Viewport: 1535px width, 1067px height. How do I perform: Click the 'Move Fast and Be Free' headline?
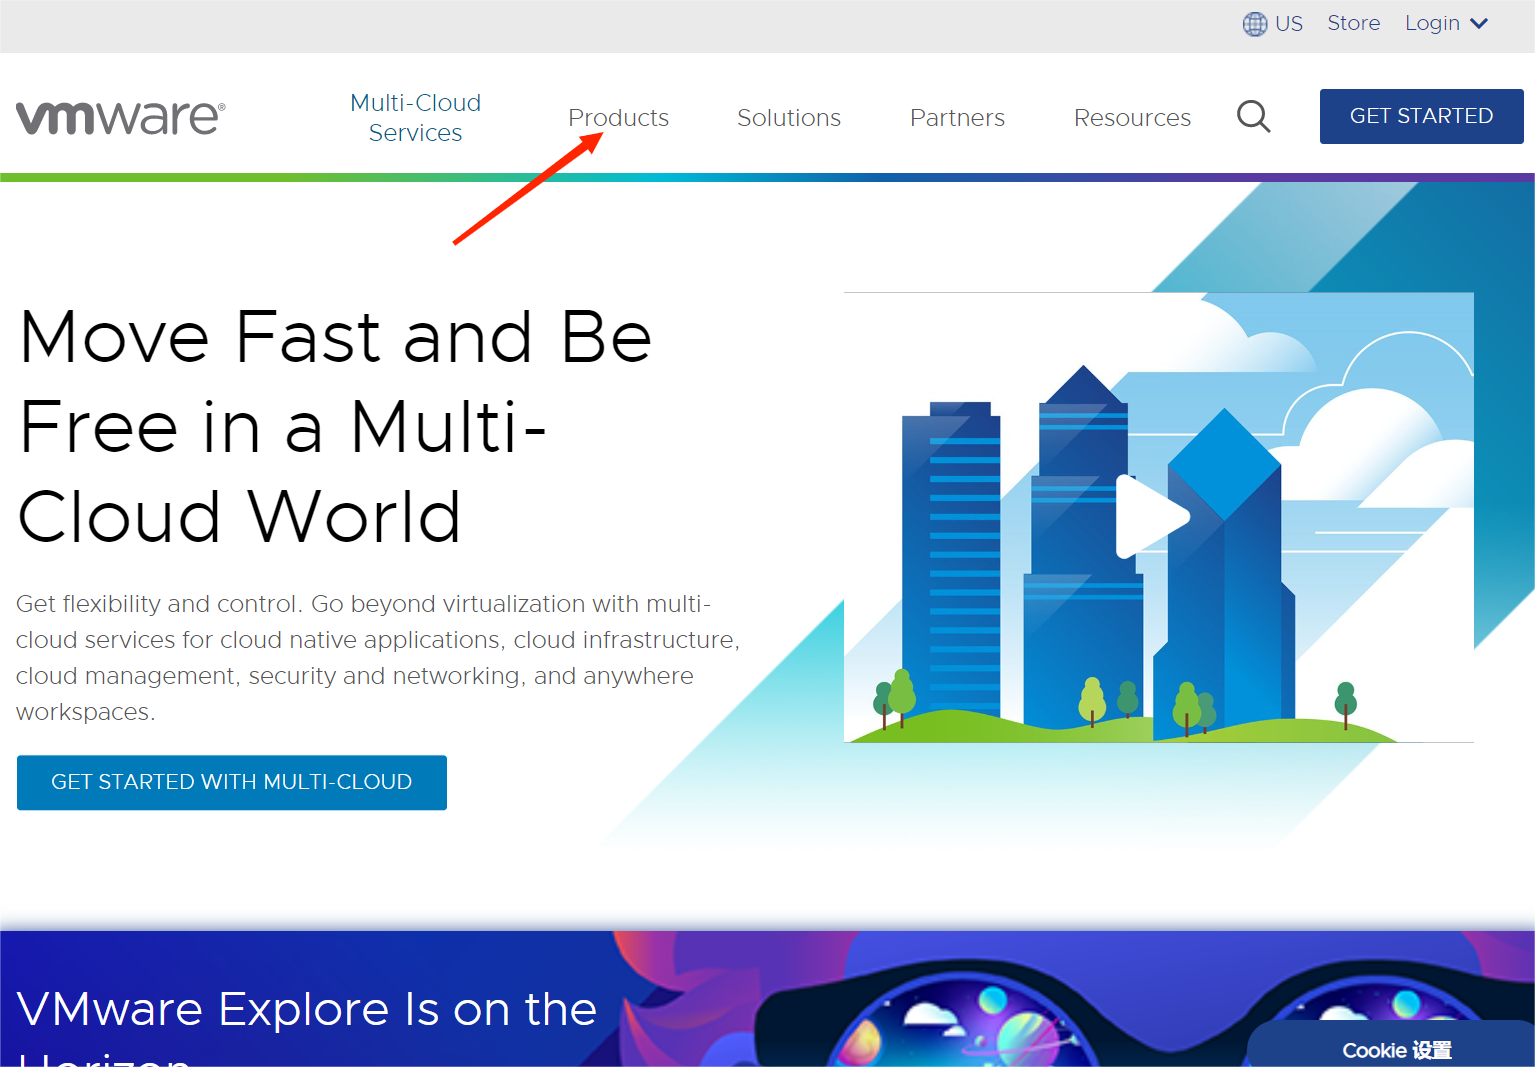336,426
